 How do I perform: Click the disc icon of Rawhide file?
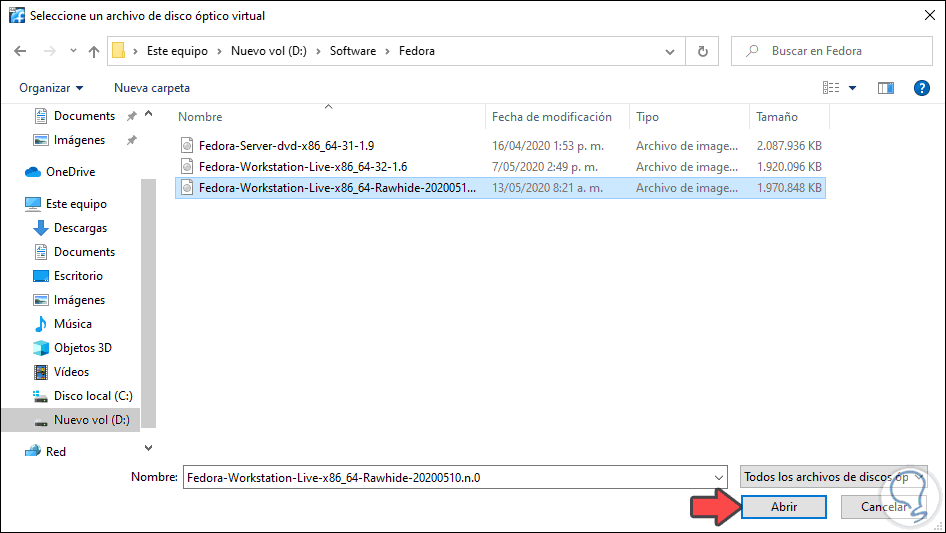pyautogui.click(x=187, y=188)
